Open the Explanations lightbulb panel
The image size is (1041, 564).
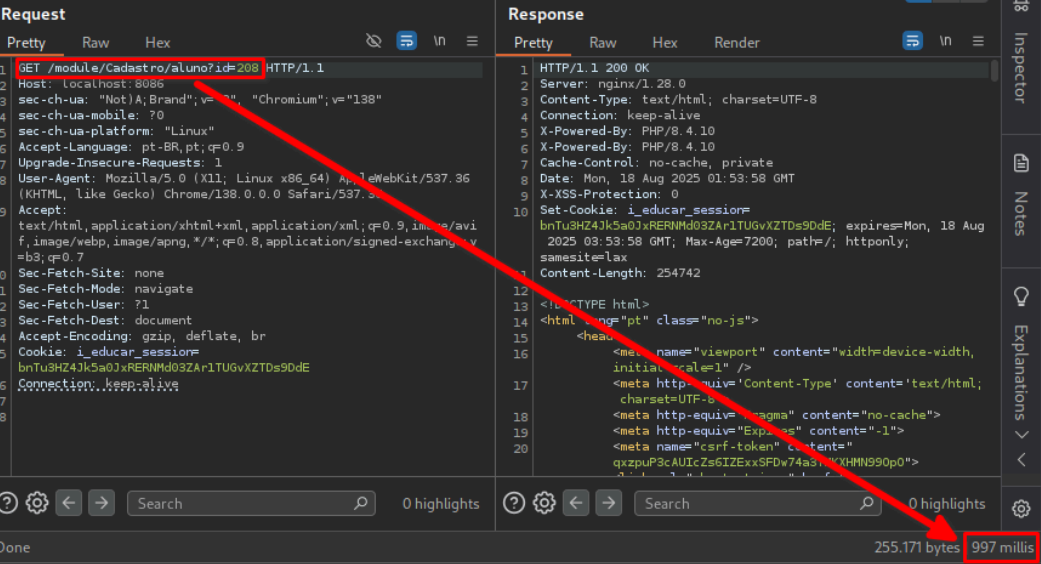(1020, 296)
